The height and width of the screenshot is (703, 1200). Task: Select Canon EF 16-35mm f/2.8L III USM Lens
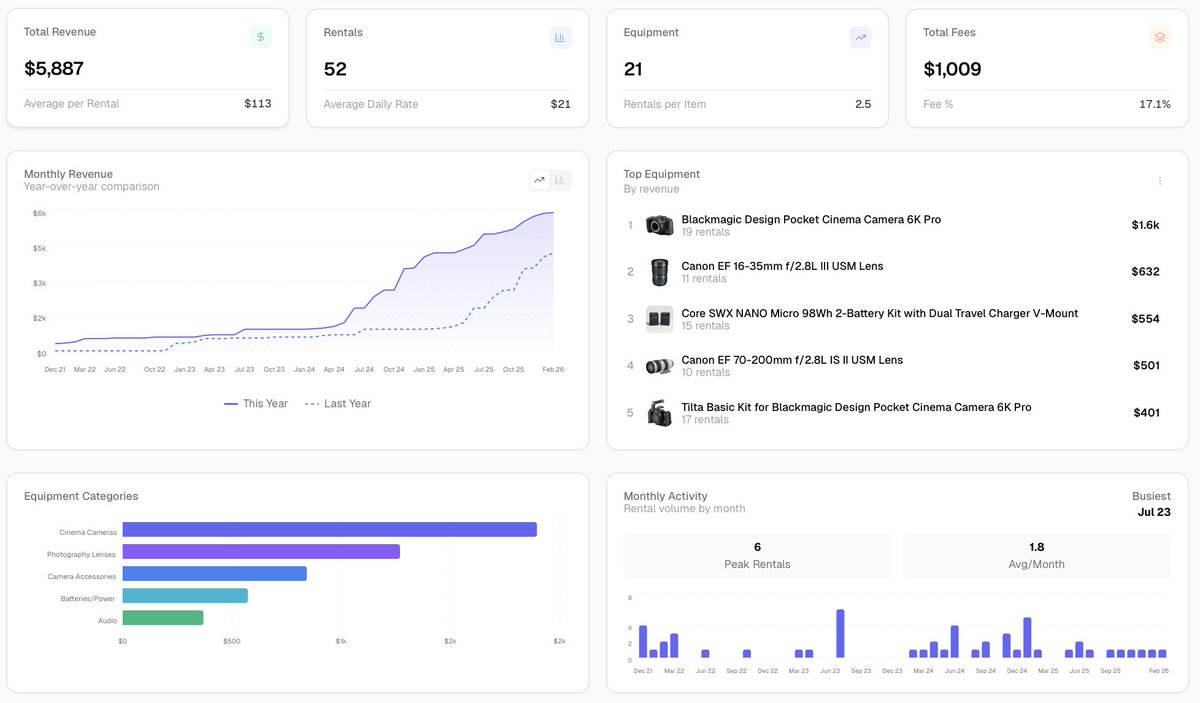point(782,266)
